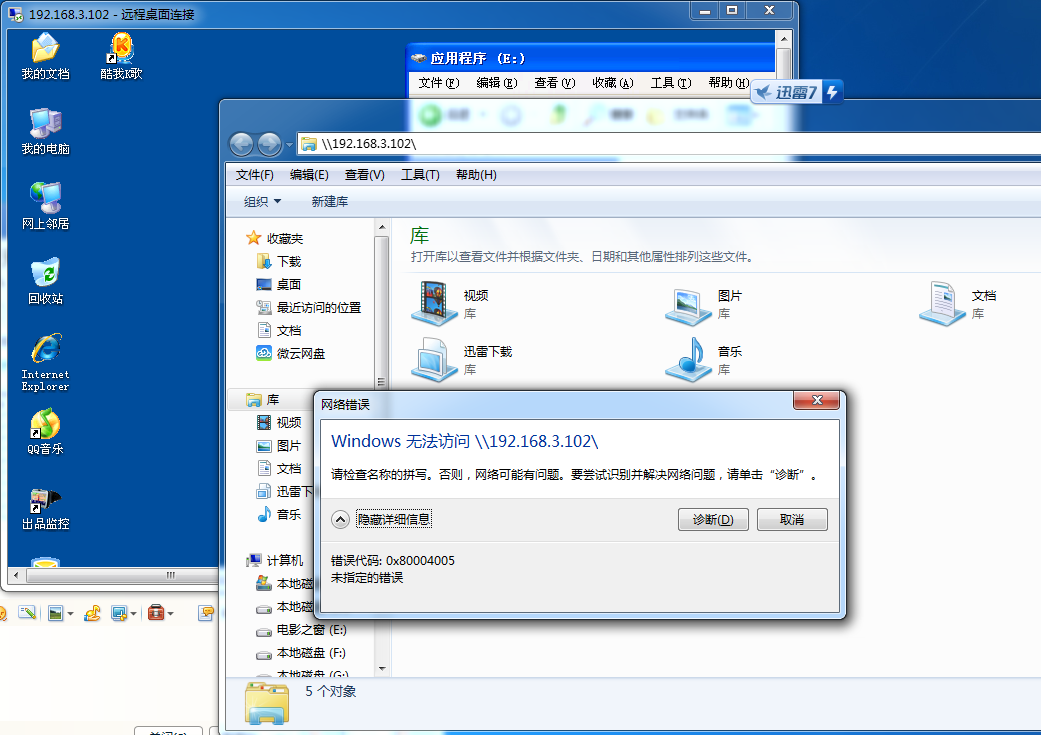The height and width of the screenshot is (735, 1041).
Task: Click remote desktop vertical scroll up arrow
Action: point(784,38)
